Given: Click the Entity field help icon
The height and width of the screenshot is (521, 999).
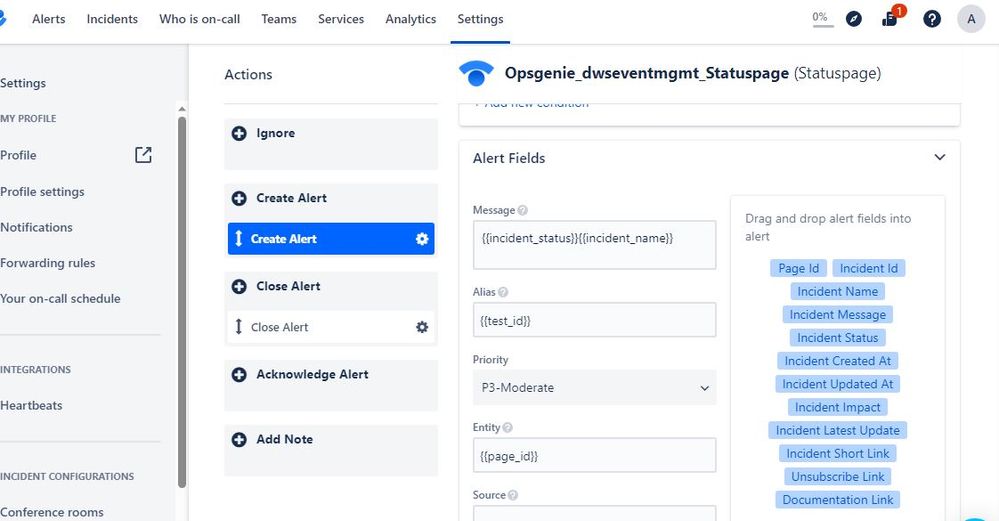Looking at the screenshot, I should (x=507, y=427).
